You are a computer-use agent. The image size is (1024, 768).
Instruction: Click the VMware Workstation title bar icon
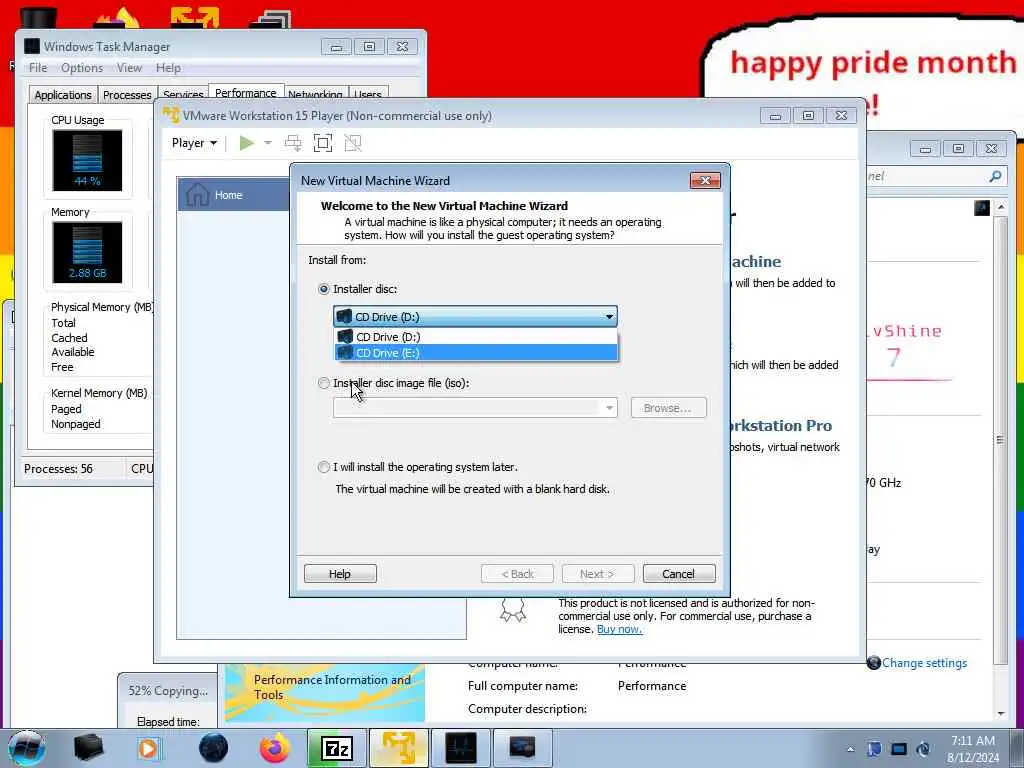(x=171, y=115)
